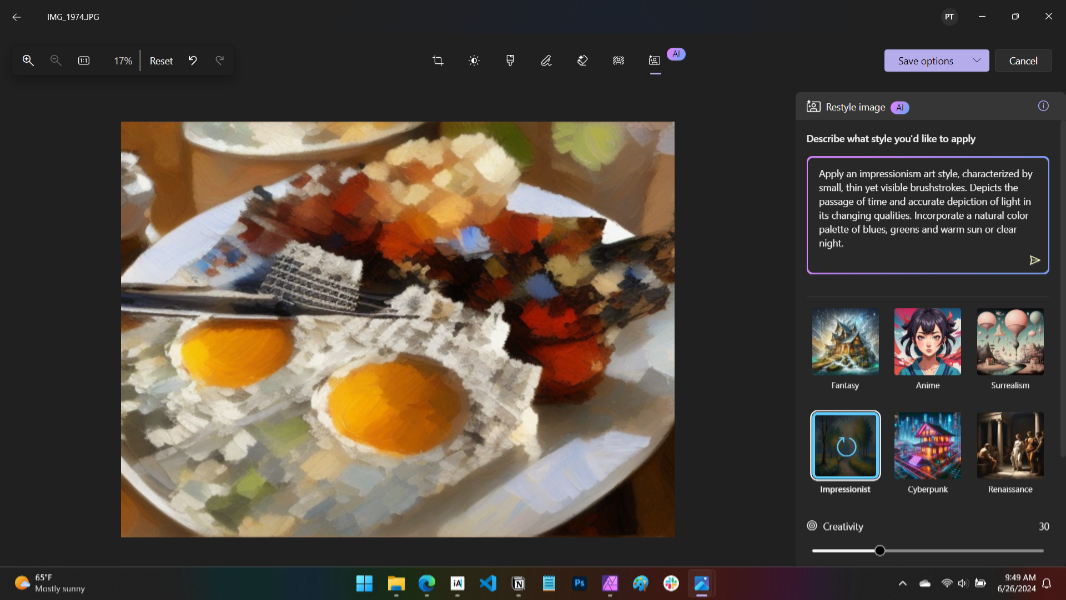Move the Creativity slider handle
Viewport: 1066px width, 600px height.
click(x=880, y=550)
